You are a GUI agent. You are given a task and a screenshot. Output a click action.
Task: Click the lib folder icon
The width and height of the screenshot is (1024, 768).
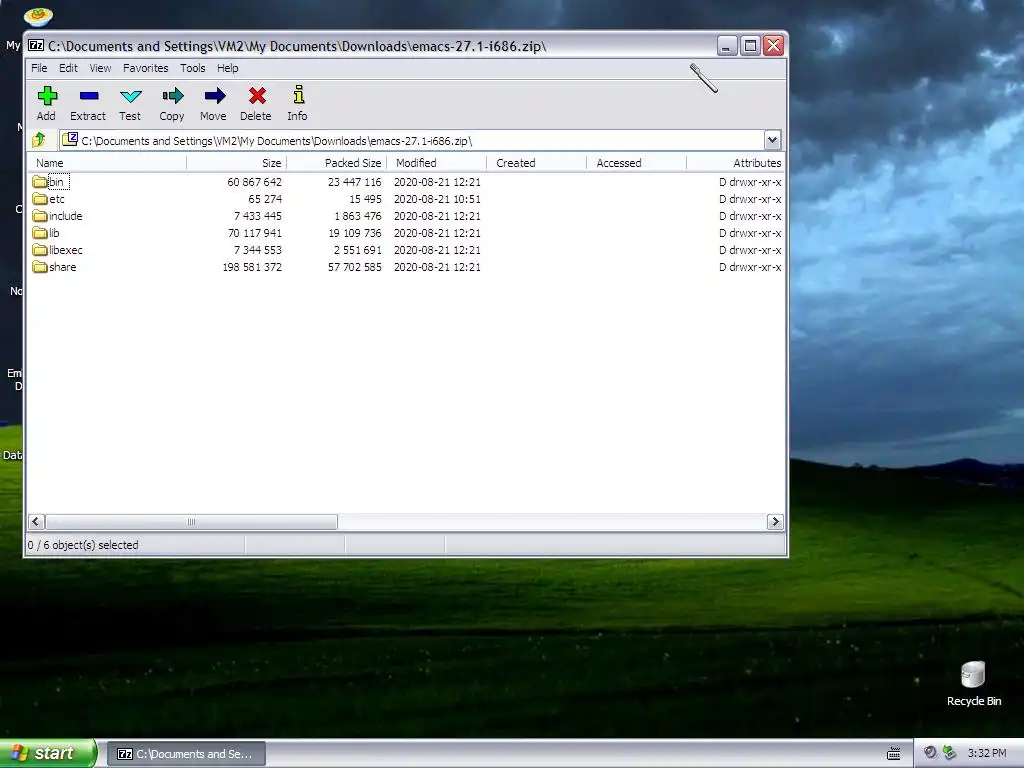click(x=40, y=233)
